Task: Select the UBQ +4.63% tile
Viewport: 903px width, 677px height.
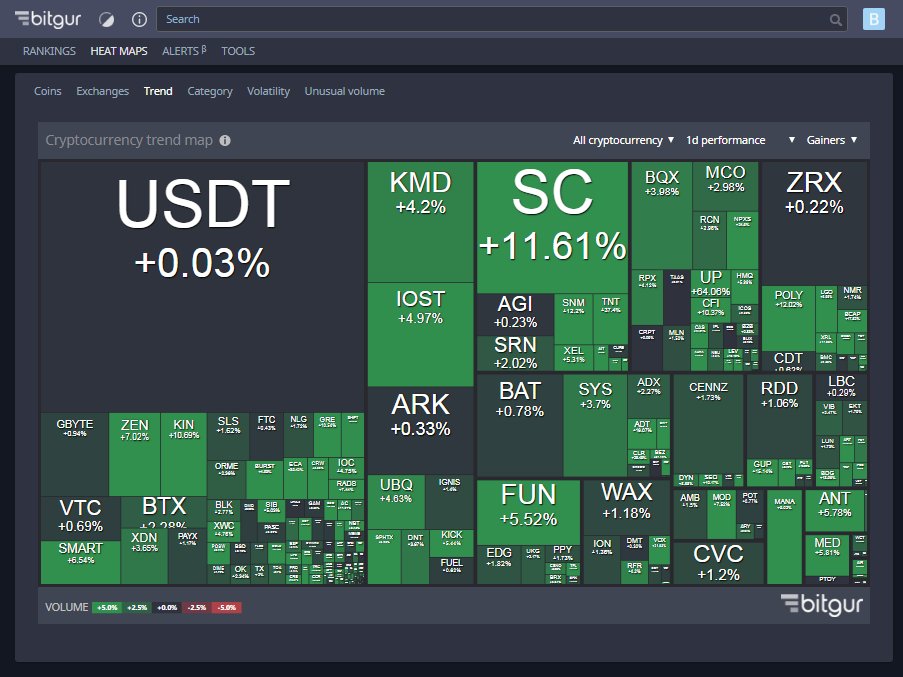Action: coord(396,501)
